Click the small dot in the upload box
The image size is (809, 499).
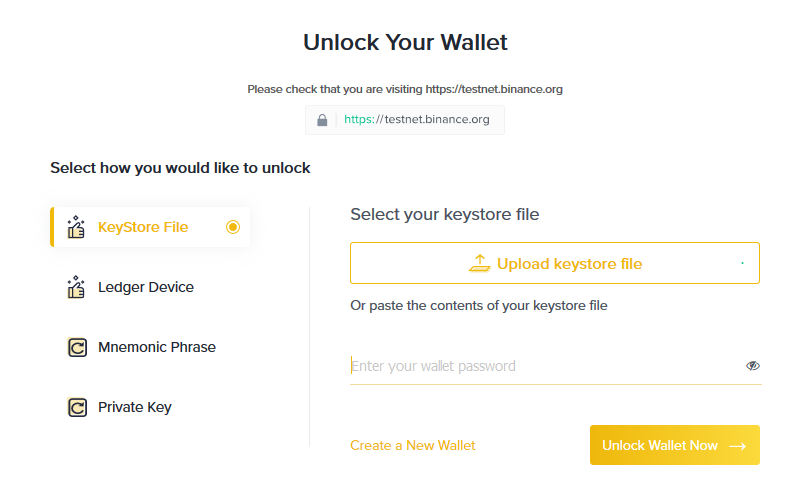742,263
